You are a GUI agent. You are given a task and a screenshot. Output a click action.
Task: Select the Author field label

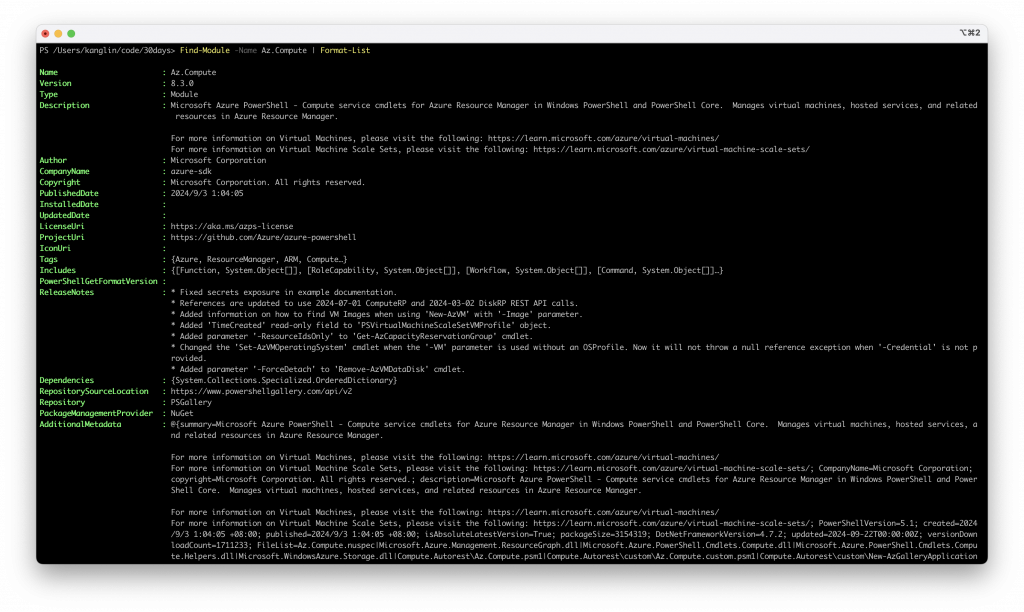53,160
